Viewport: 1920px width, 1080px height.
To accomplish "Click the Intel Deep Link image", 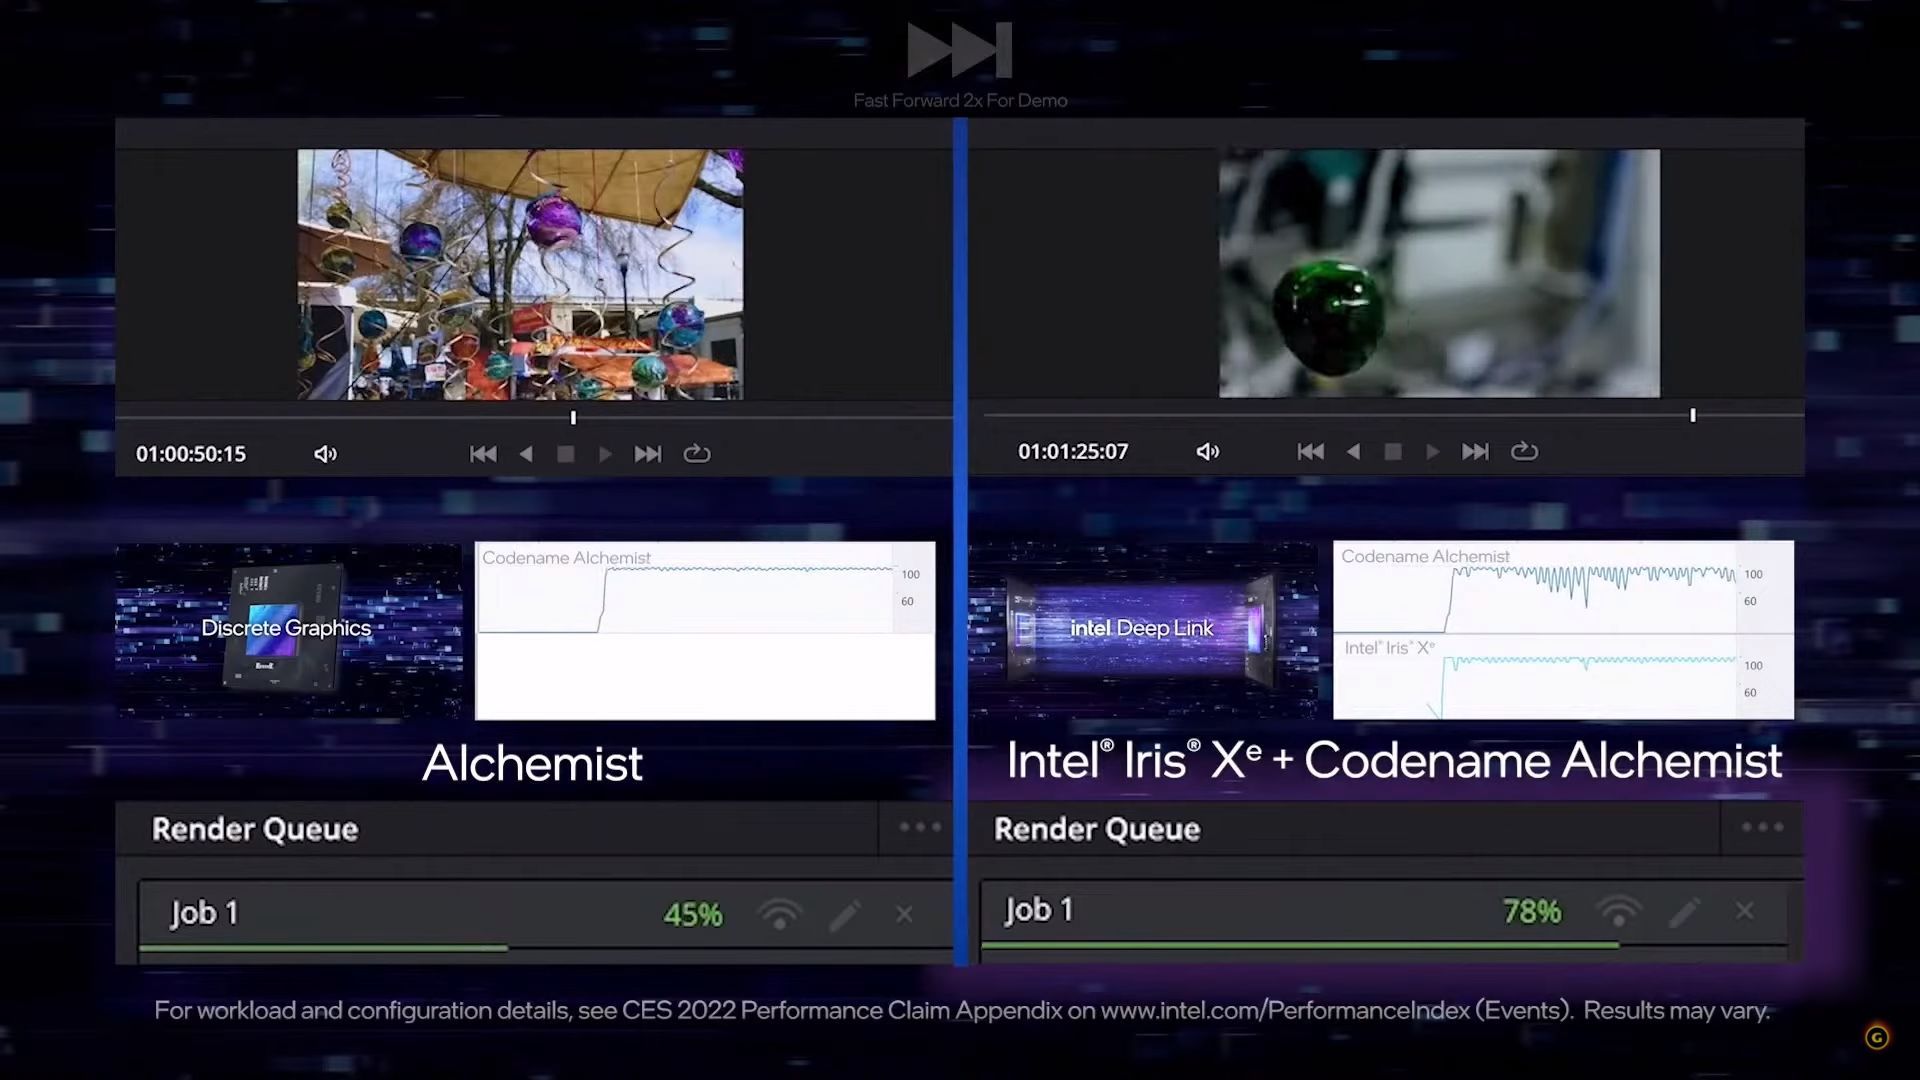I will 1143,630.
